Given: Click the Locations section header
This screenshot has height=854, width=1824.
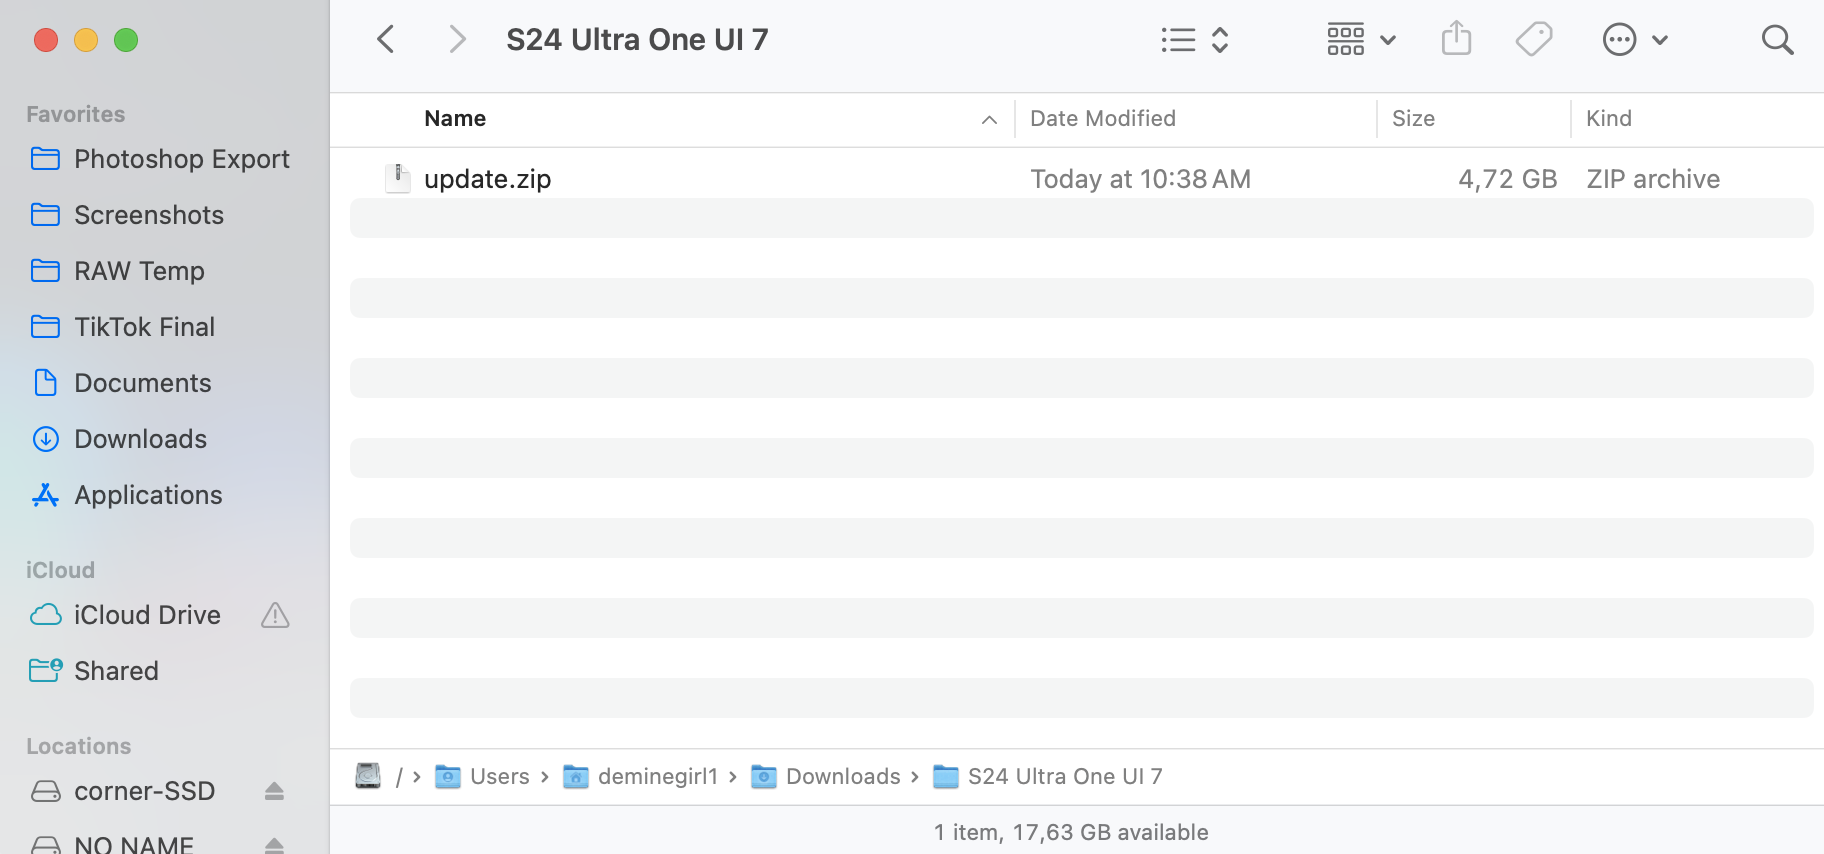Looking at the screenshot, I should click(x=78, y=746).
